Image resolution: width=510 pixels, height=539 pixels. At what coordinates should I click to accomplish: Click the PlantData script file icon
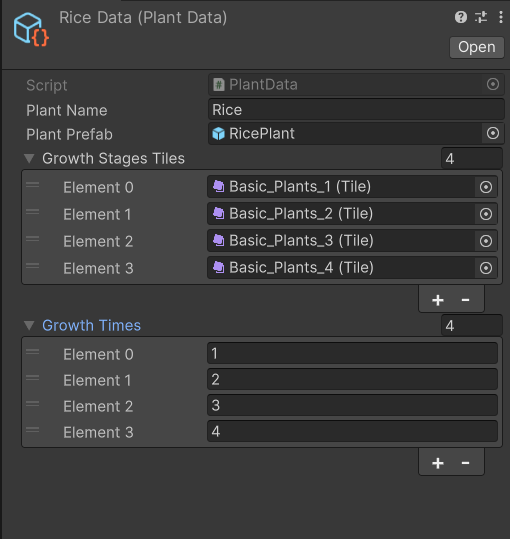(219, 85)
